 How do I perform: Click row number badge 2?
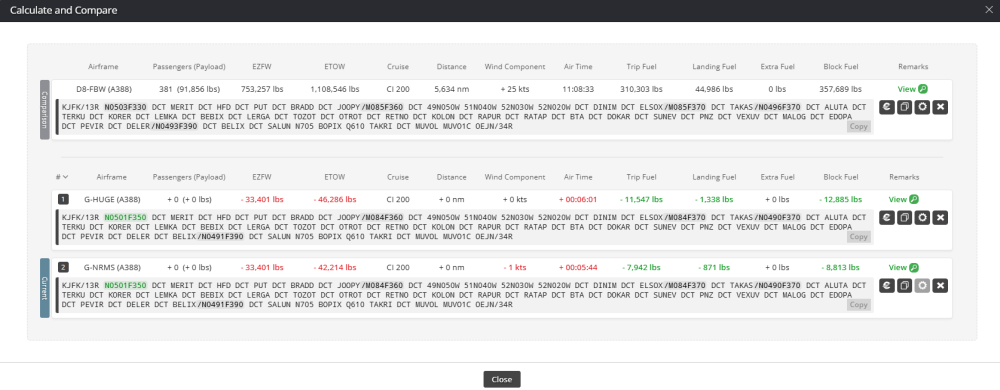click(63, 268)
